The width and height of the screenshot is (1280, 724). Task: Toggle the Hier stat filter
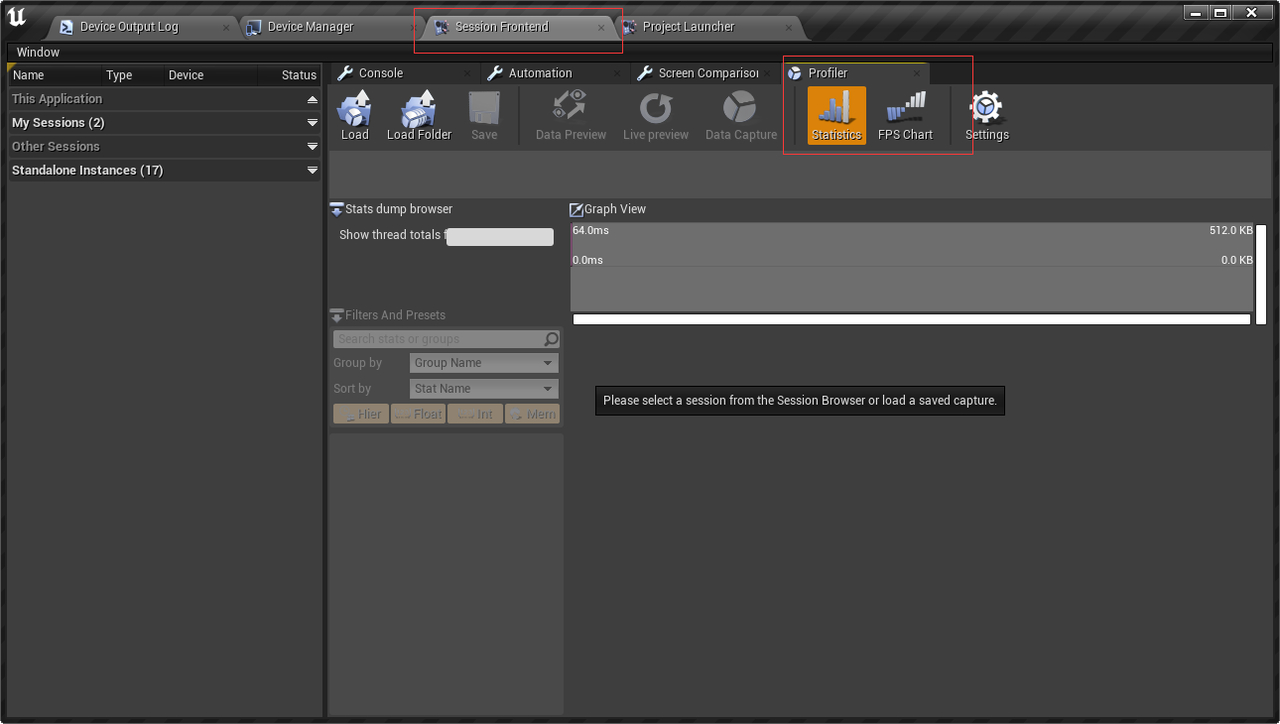pyautogui.click(x=361, y=414)
